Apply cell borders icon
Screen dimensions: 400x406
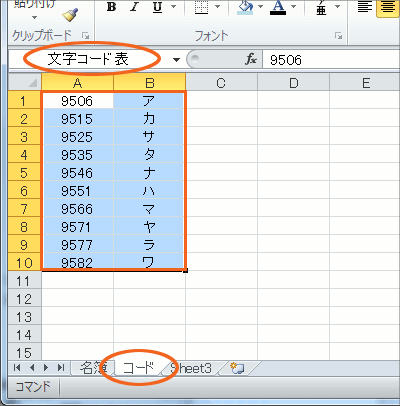point(201,7)
